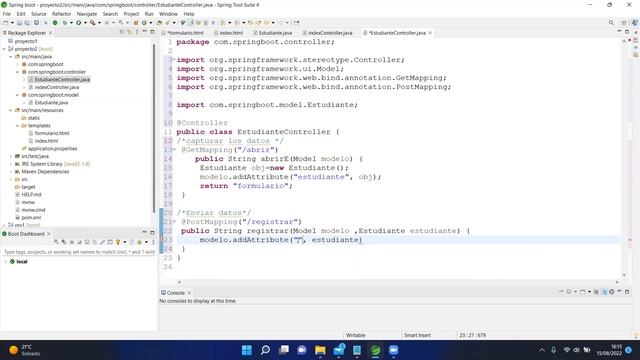Close the EstudianteController.java tab
The height and width of the screenshot is (360, 640).
coord(430,33)
